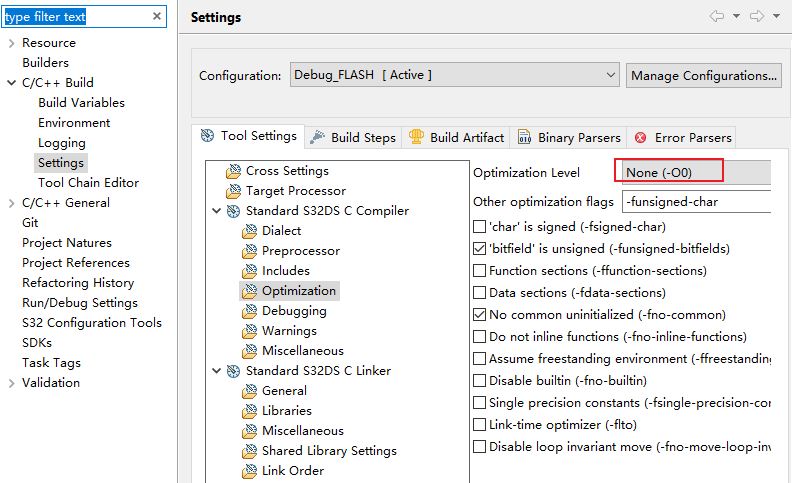Click the Binary Parsers tab icon
Viewport: 792px width, 483px height.
click(x=525, y=137)
